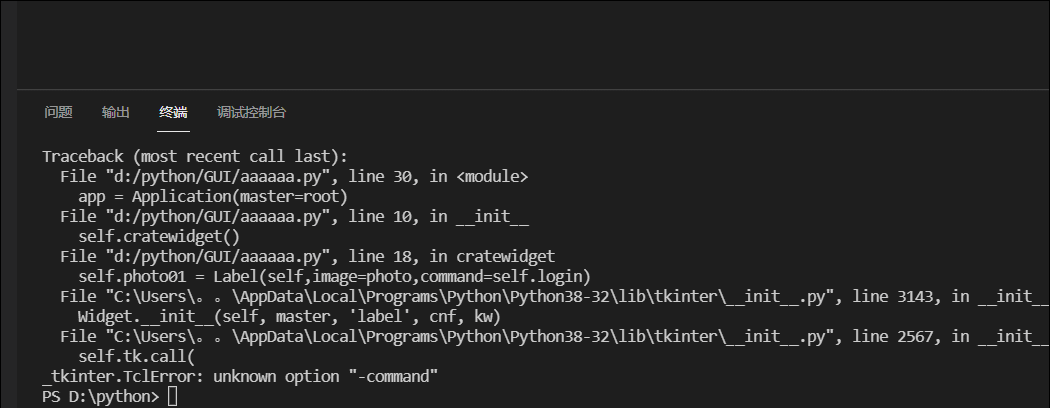Select the 终端 (Terminal) tab
Screen dimensions: 1050x408
pos(173,113)
